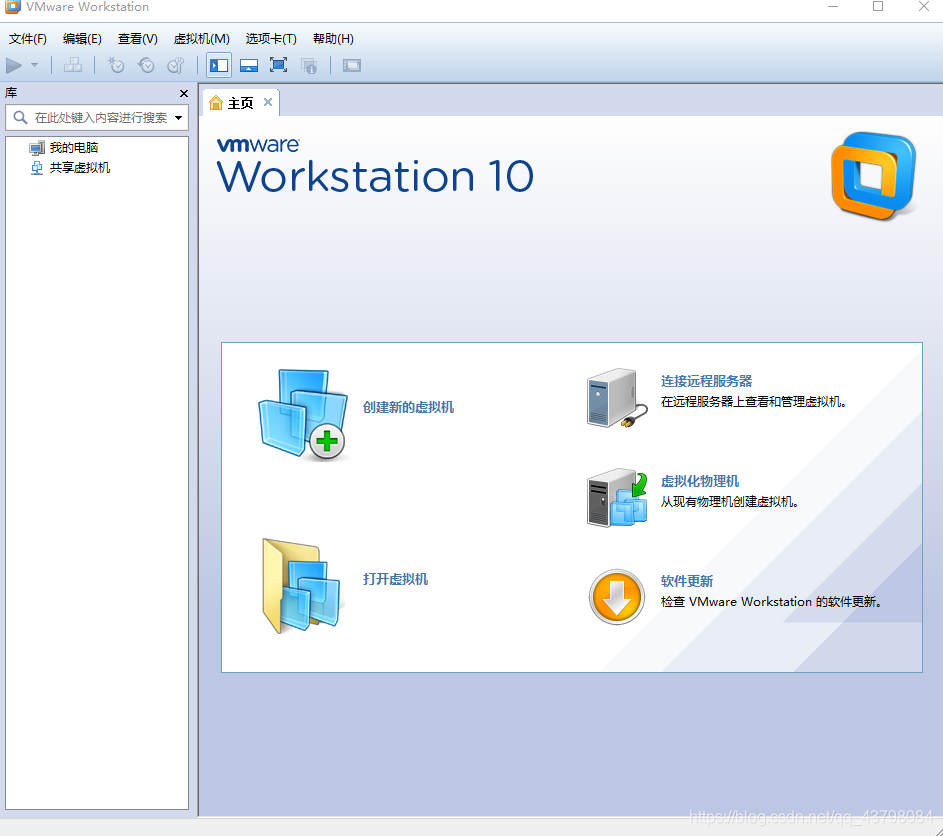Switch to the 主页 tab
Viewport: 943px width, 836px height.
coord(241,103)
